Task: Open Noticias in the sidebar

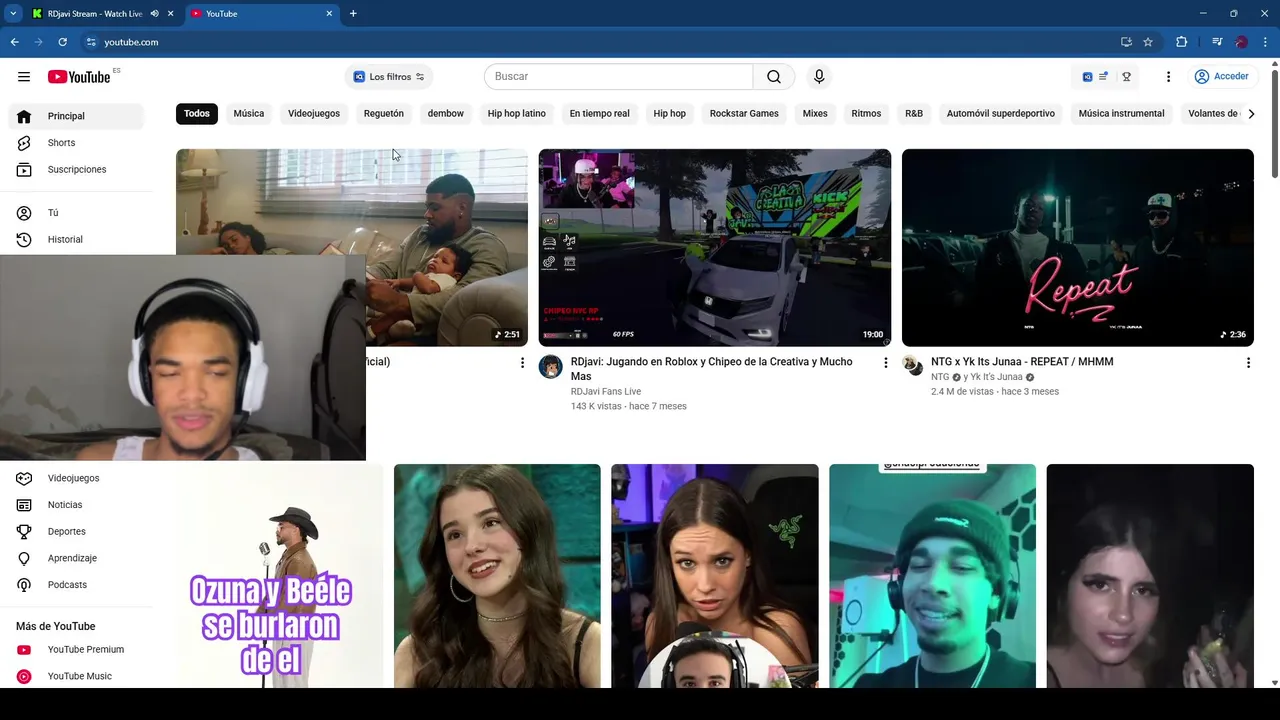Action: [x=76, y=505]
